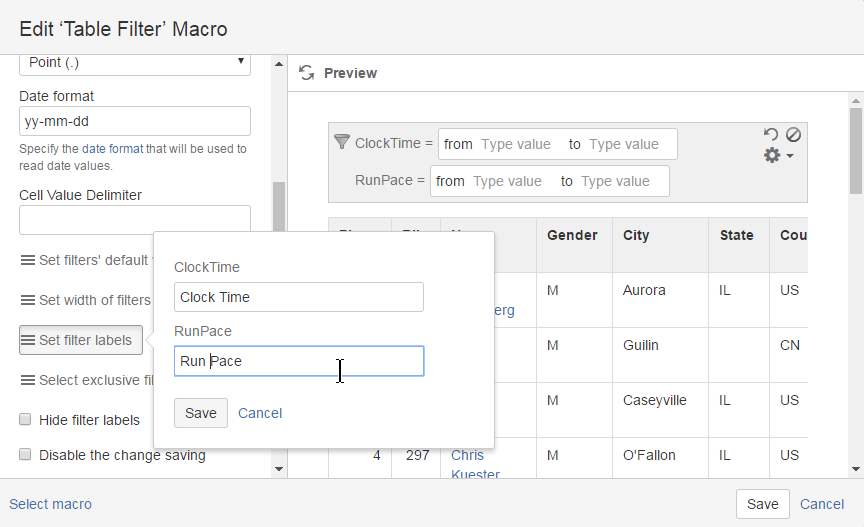Open the gear settings menu
This screenshot has height=527, width=864.
click(x=777, y=156)
